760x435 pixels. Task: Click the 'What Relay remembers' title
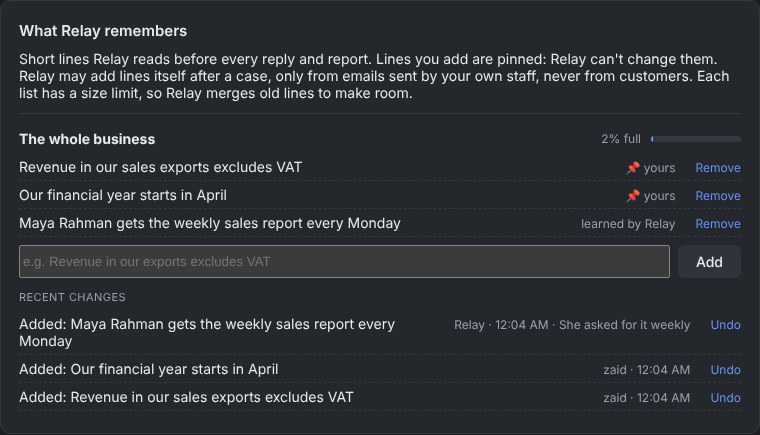pos(103,31)
